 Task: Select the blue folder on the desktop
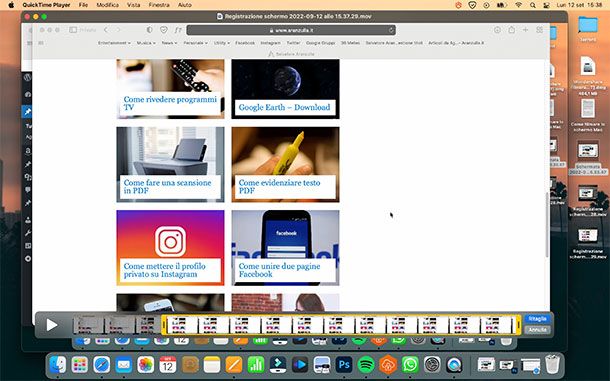[x=587, y=25]
